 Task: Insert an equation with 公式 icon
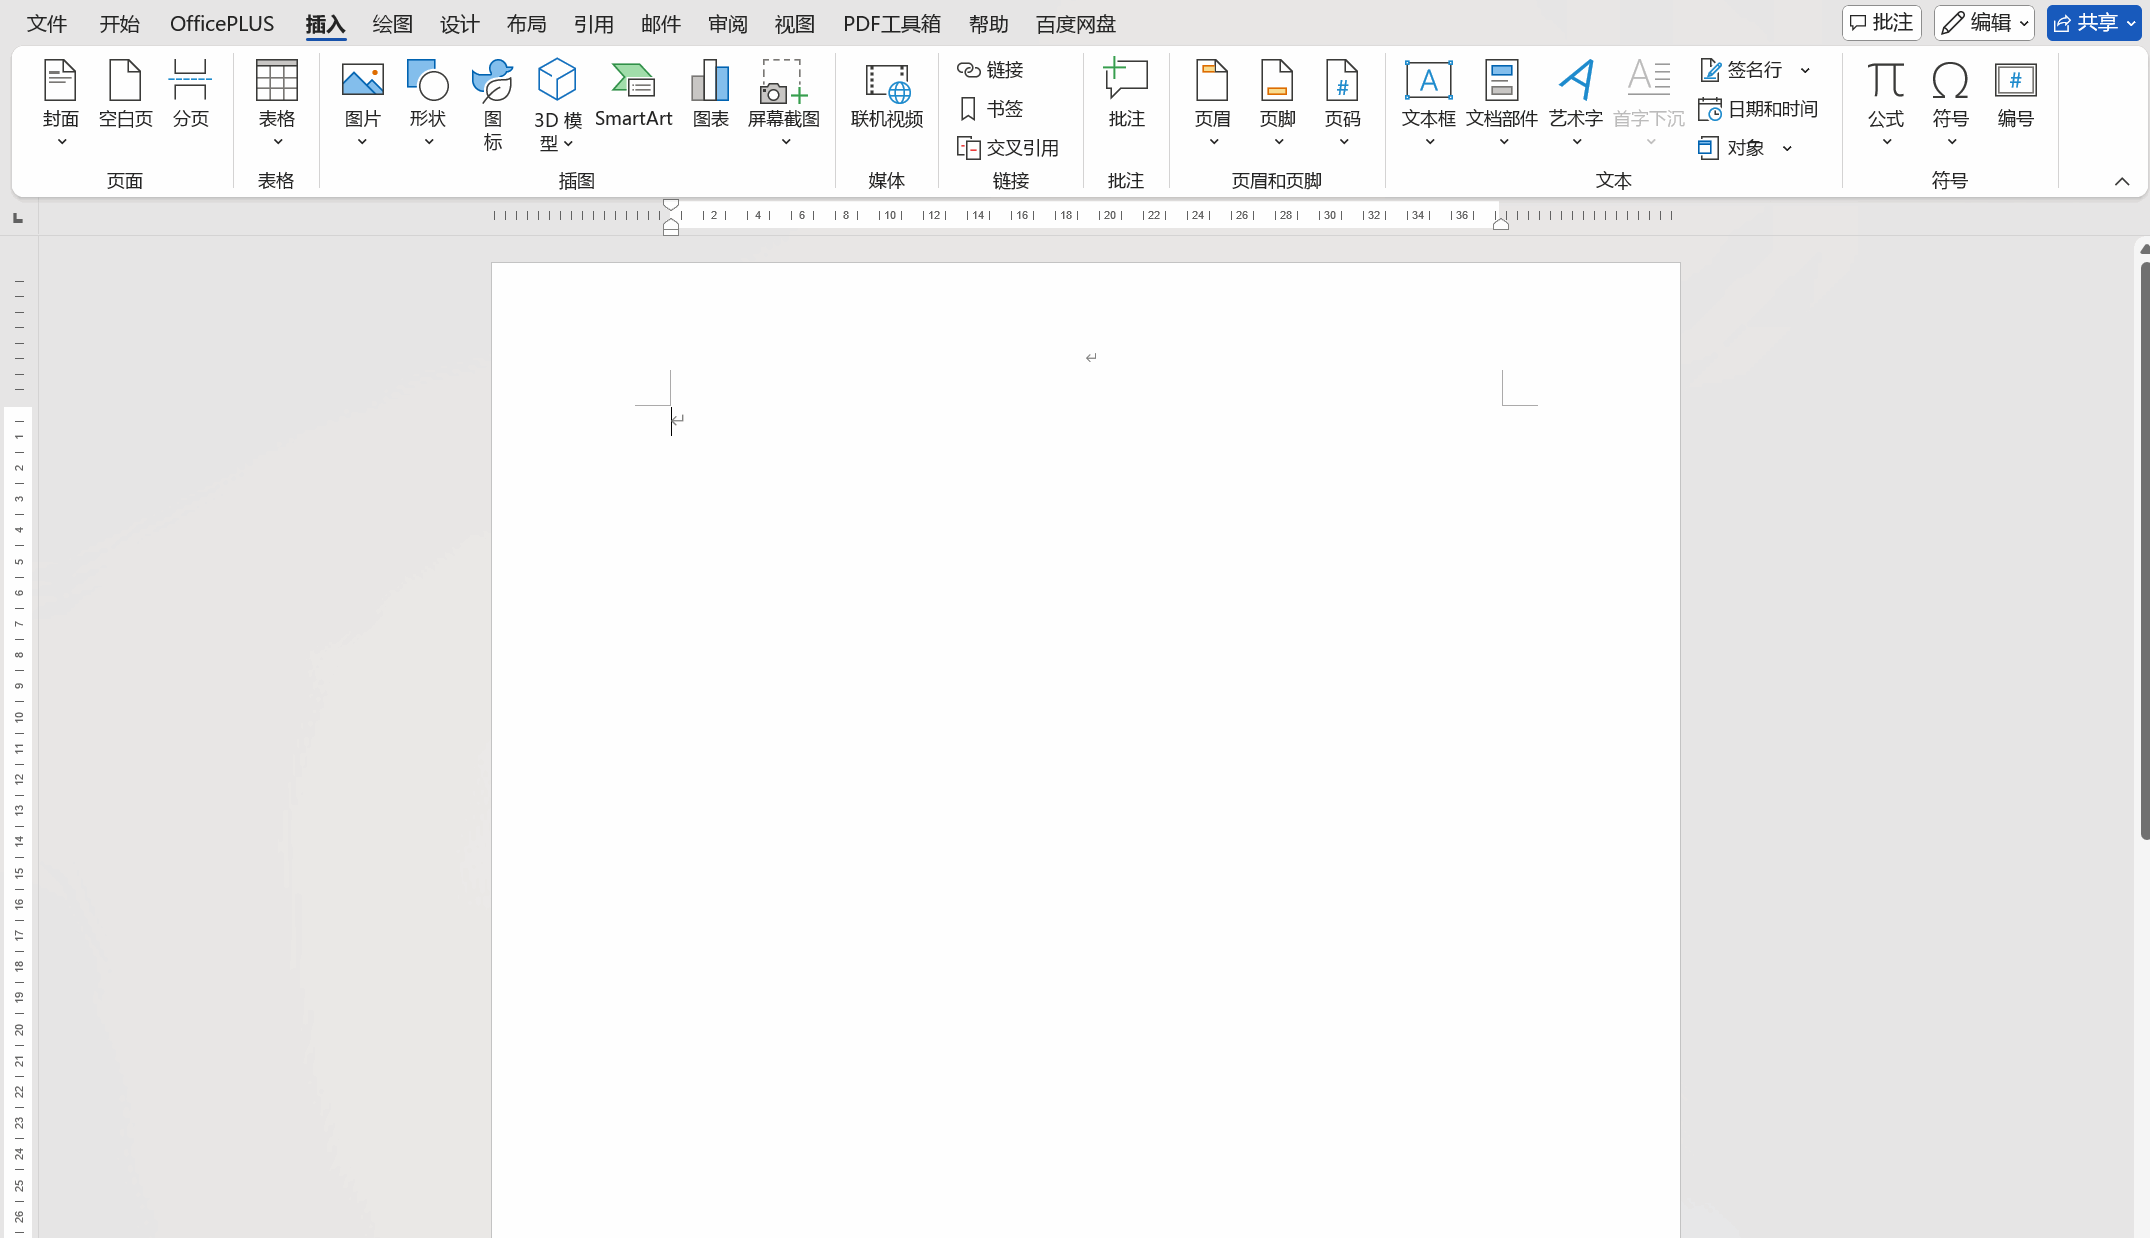click(x=1885, y=82)
